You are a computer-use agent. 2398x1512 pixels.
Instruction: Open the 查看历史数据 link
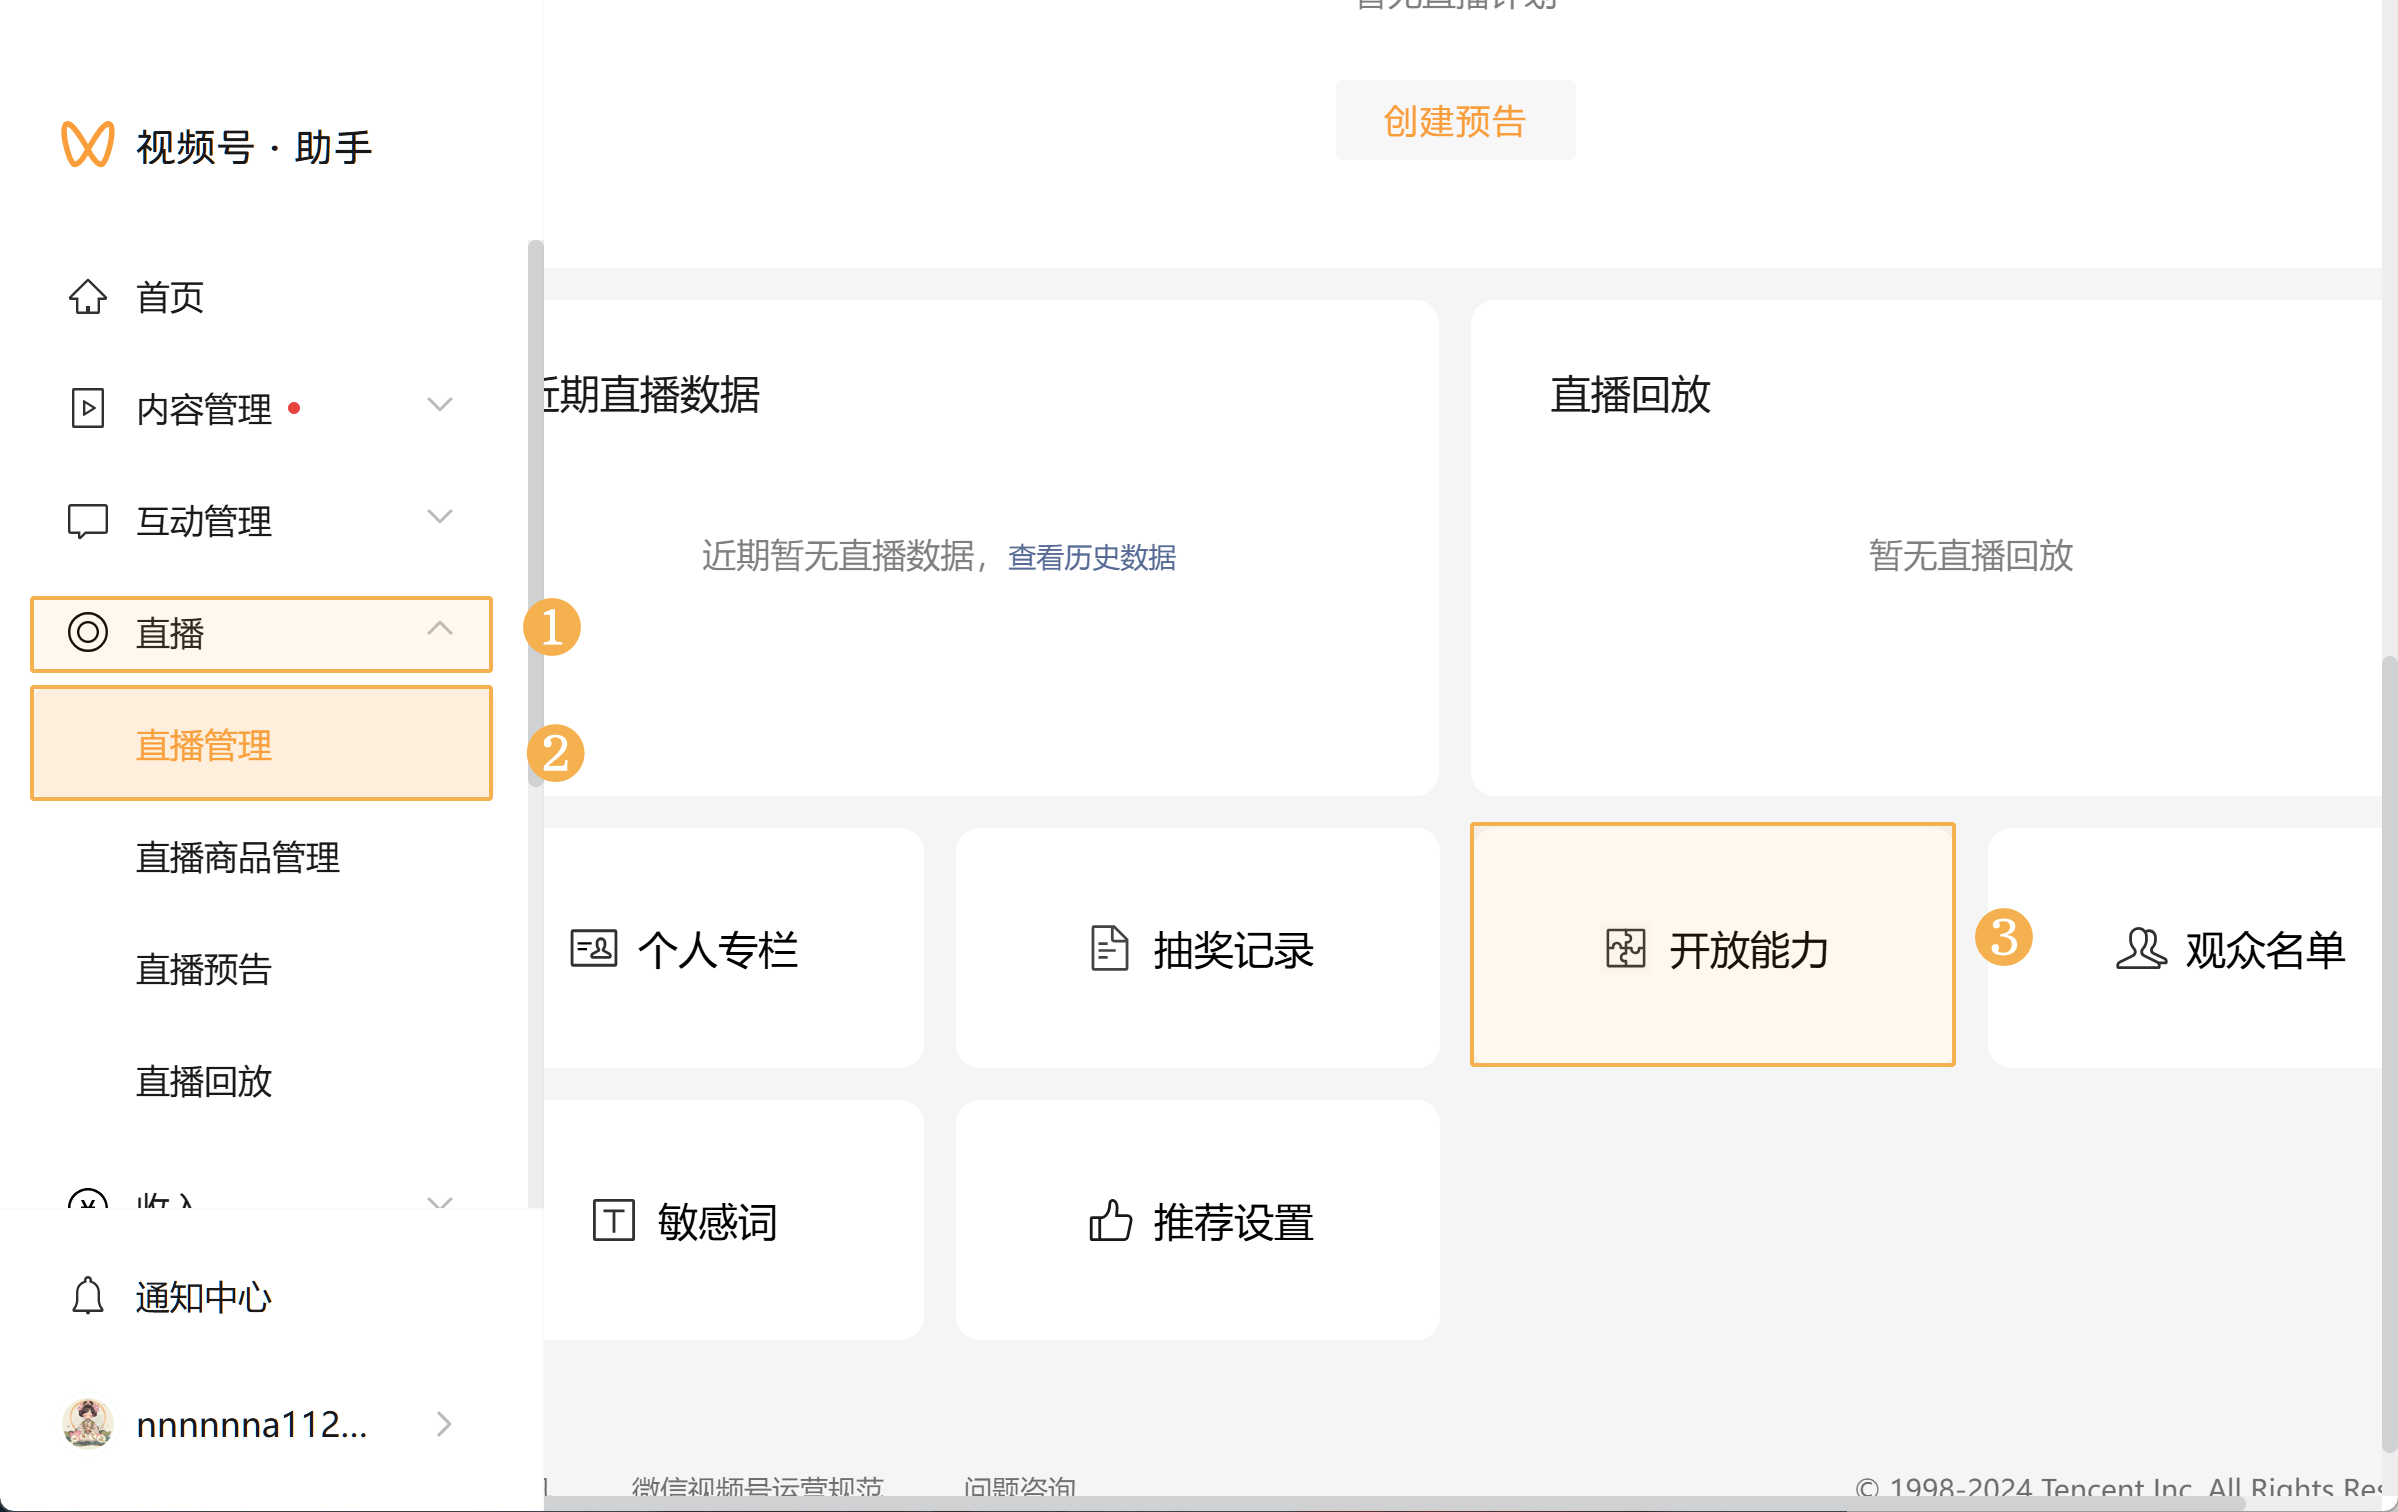click(x=1092, y=557)
